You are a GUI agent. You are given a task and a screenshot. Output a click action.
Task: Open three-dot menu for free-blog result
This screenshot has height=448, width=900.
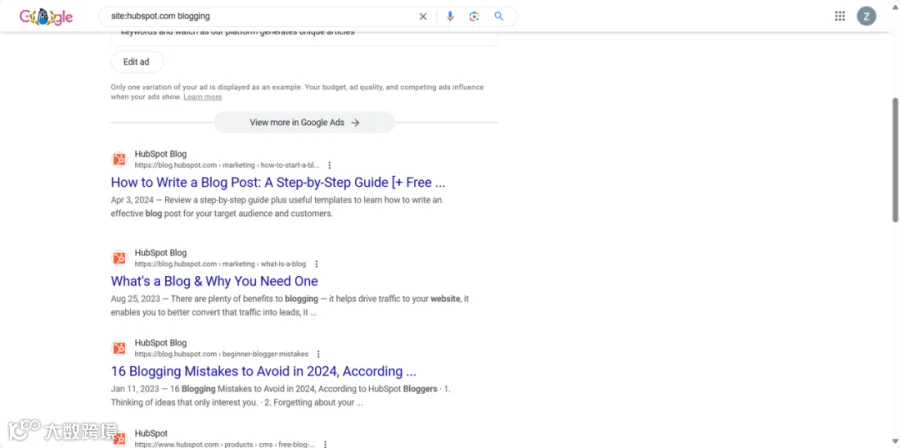click(325, 444)
